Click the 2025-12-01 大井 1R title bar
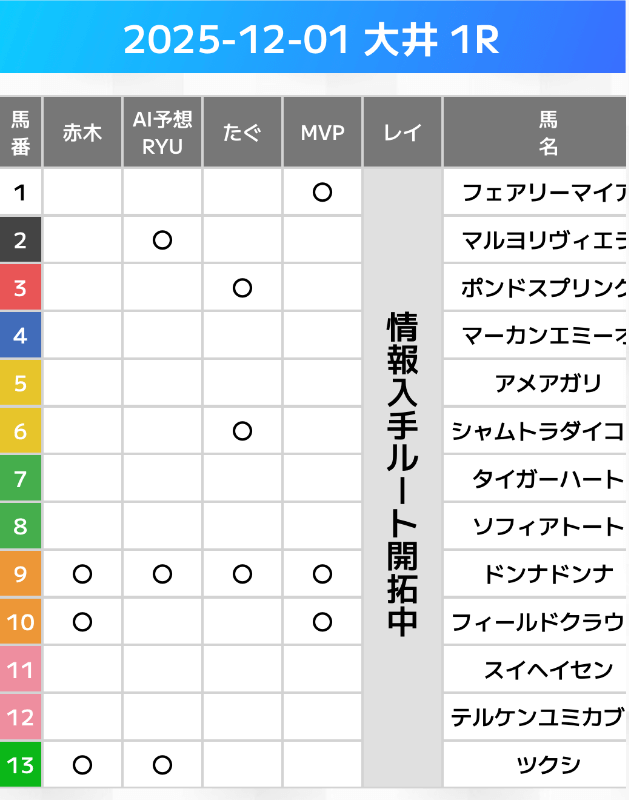Screen dimensions: 629x800 pos(312,40)
